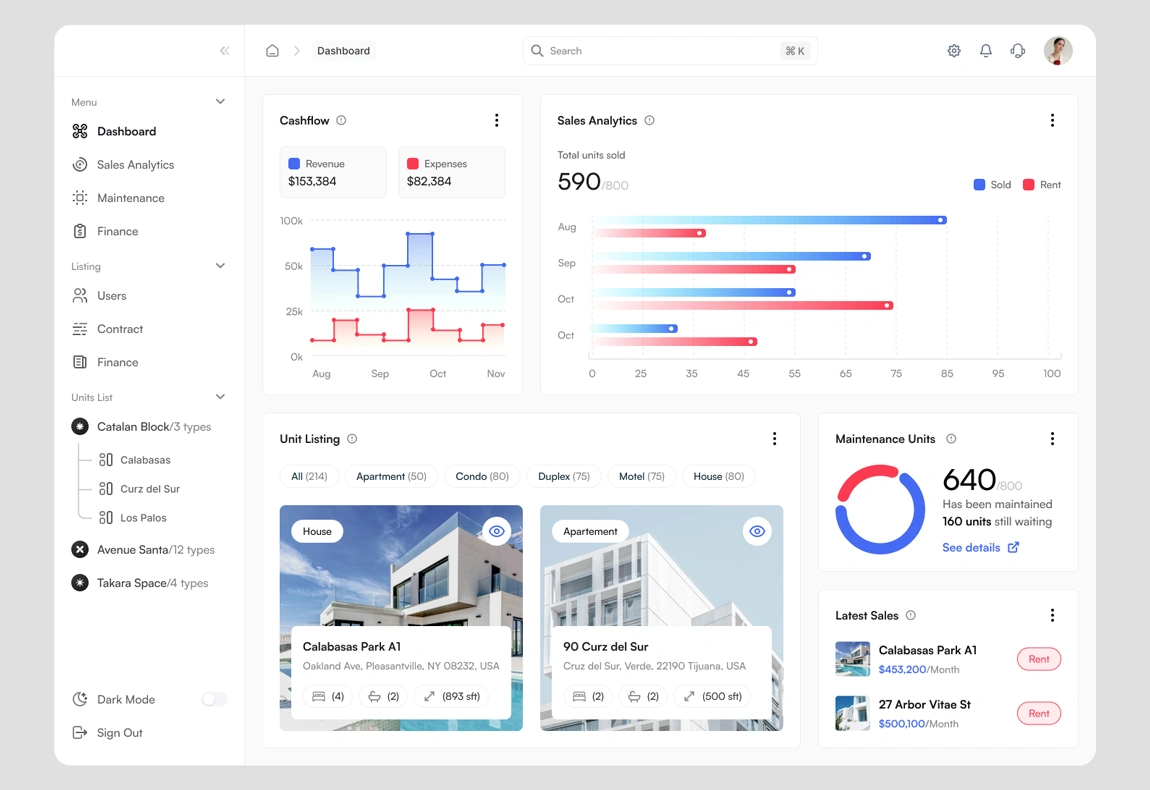
Task: Open the Cashflow three-dot options menu
Action: pyautogui.click(x=497, y=121)
